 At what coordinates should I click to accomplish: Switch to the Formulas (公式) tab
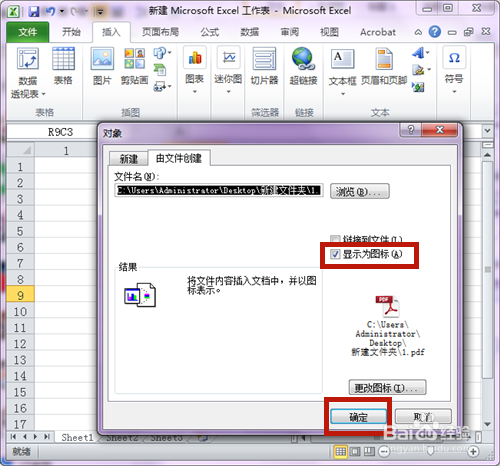click(210, 32)
